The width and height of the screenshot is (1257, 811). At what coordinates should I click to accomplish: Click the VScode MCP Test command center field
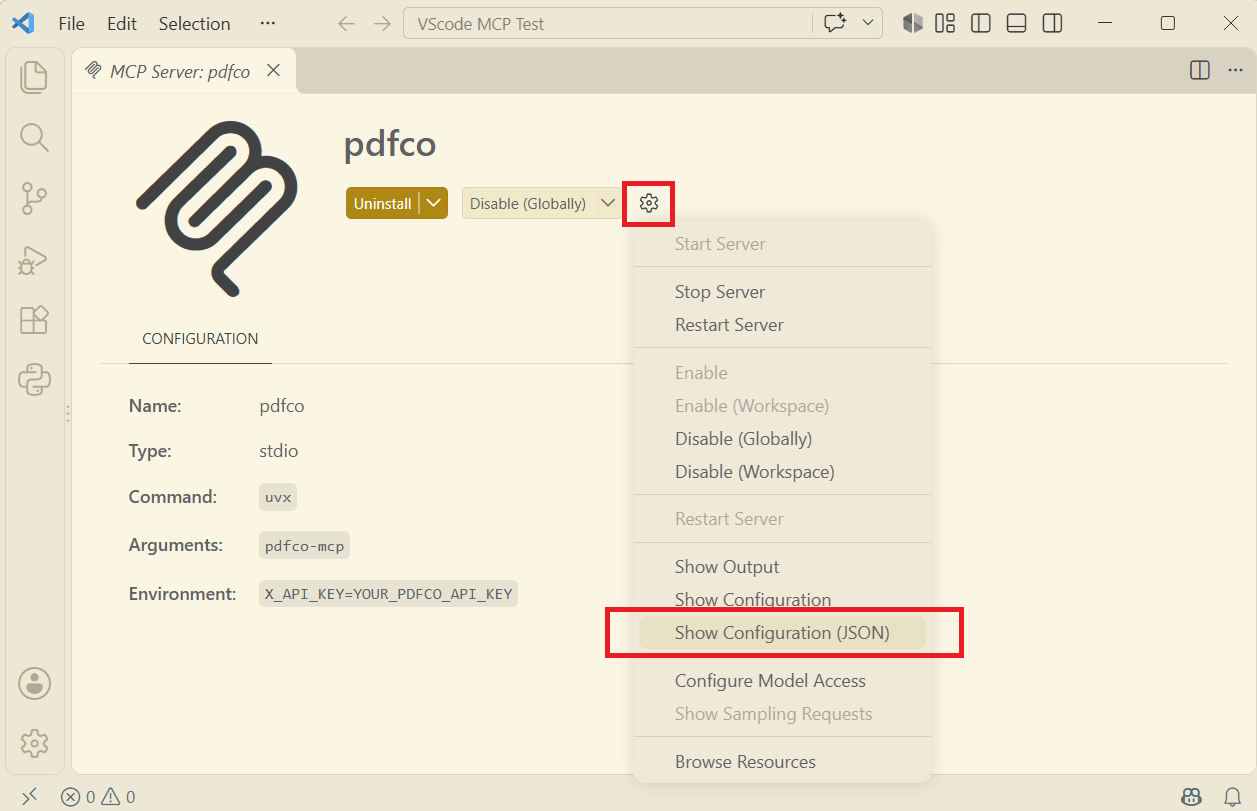tap(607, 23)
